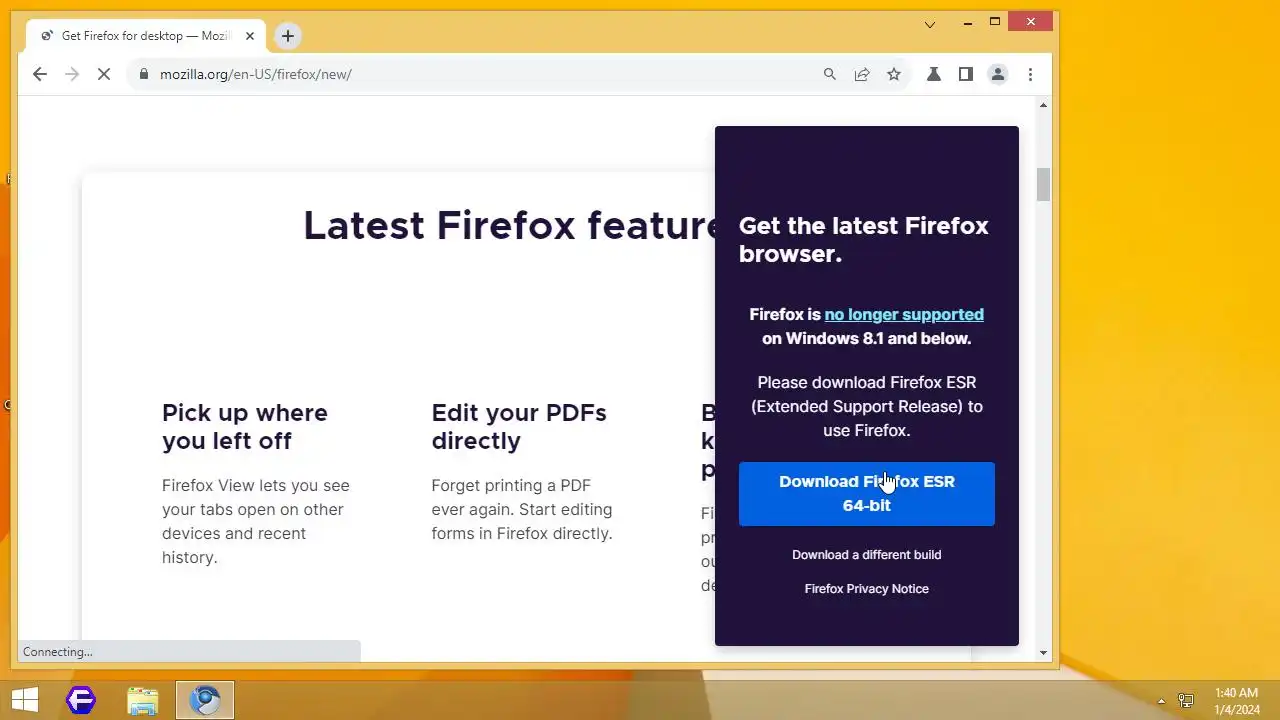Select the Chromium taskbar icon
The height and width of the screenshot is (720, 1280).
(x=206, y=700)
